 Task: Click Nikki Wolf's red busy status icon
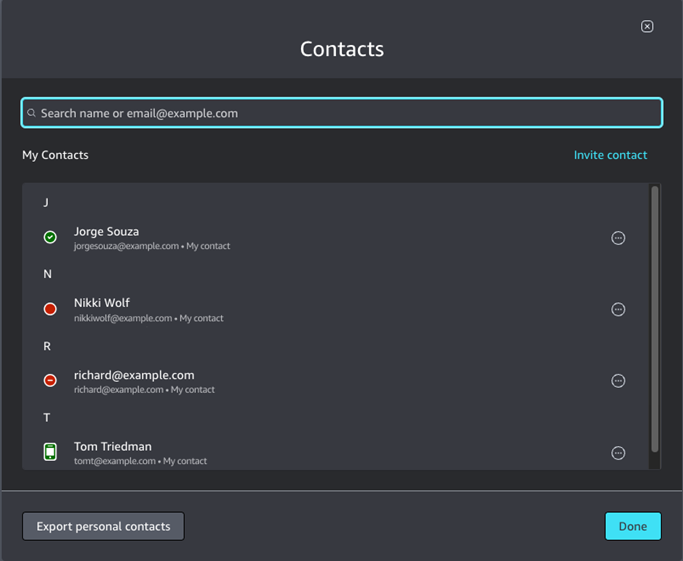[50, 309]
